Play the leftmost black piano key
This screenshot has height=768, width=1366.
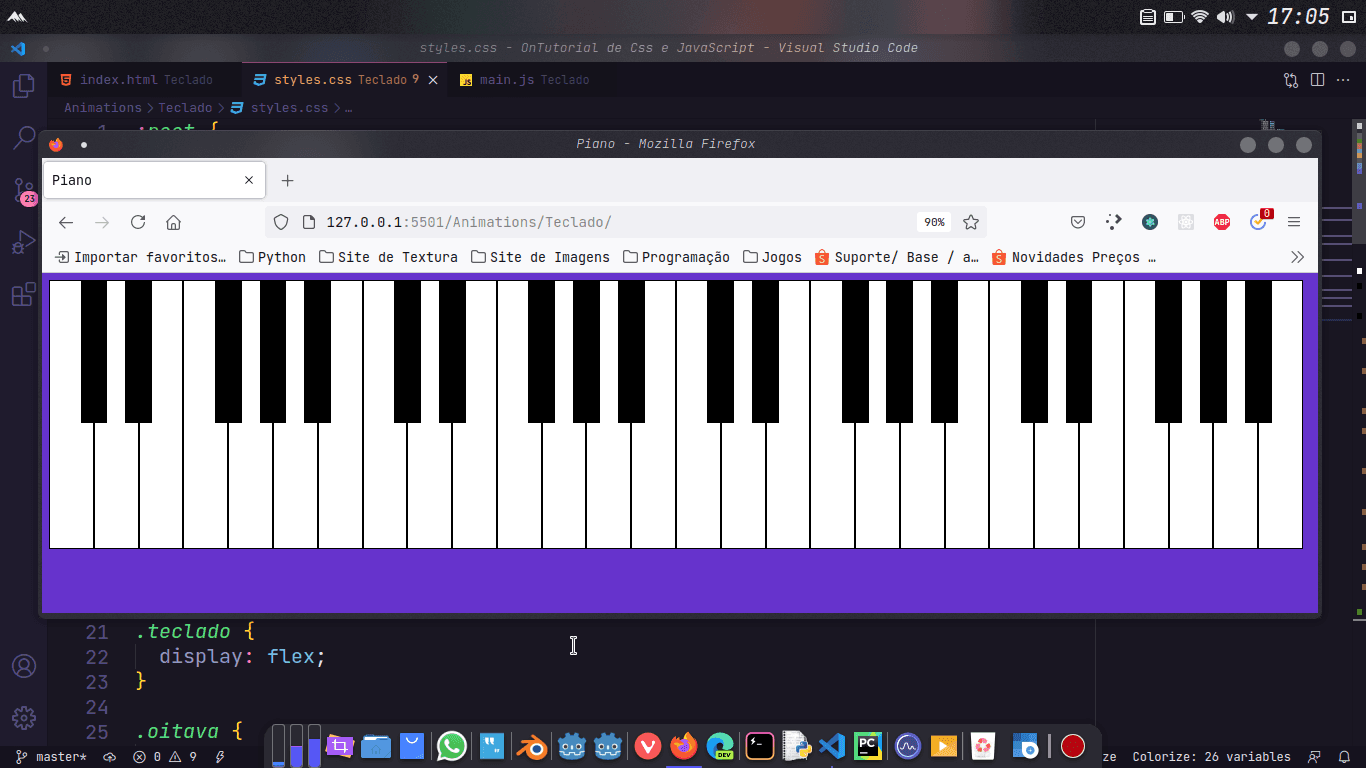click(x=93, y=351)
